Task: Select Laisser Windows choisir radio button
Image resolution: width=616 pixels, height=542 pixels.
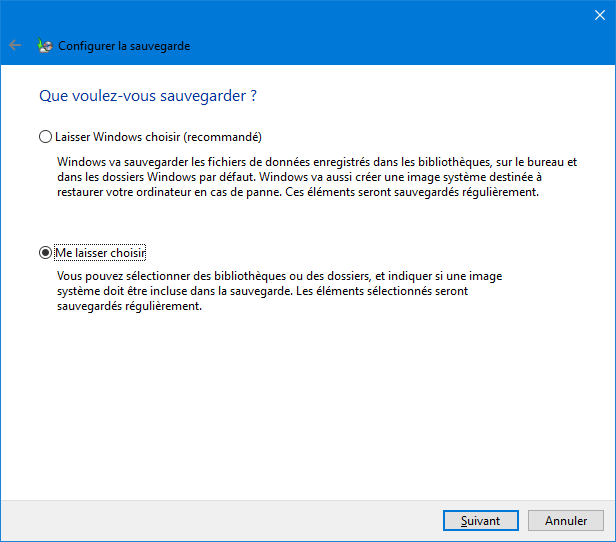Action: [x=45, y=137]
